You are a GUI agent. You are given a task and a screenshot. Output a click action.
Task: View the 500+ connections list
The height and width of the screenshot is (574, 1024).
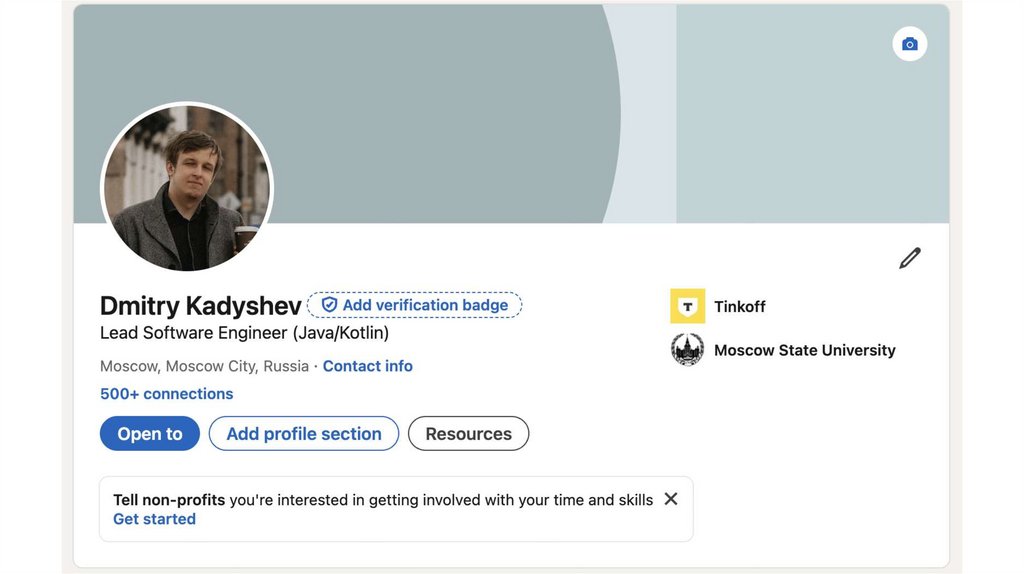[166, 394]
